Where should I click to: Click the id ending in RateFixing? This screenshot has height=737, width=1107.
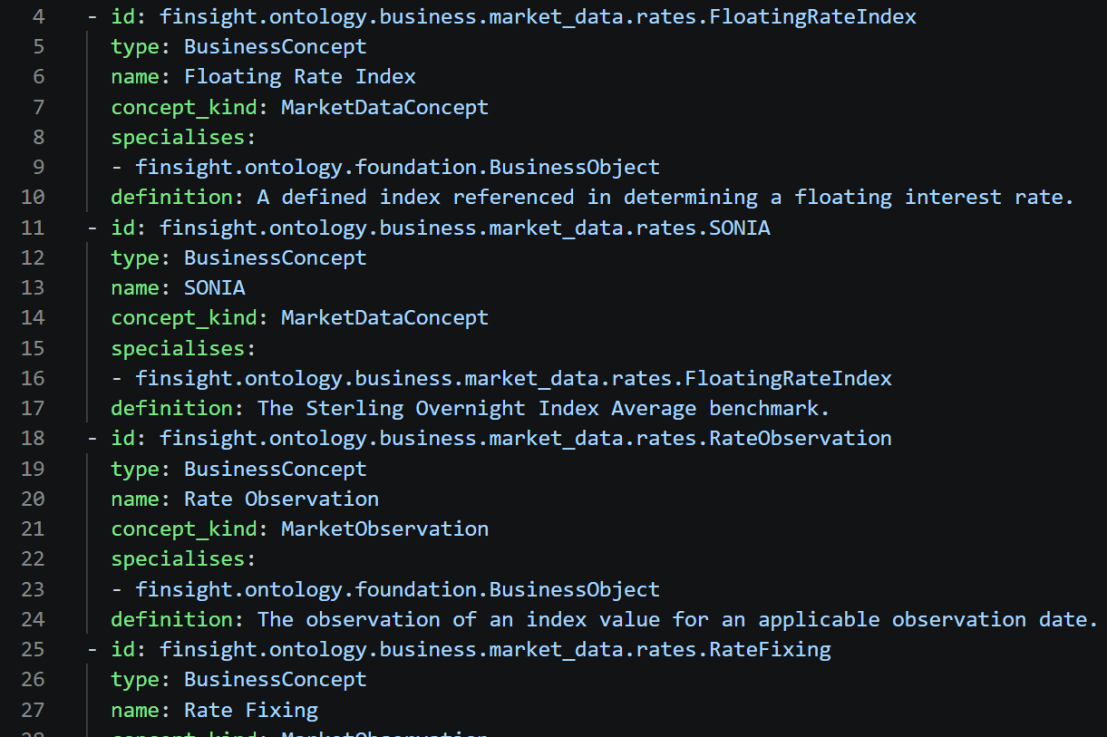coord(495,649)
